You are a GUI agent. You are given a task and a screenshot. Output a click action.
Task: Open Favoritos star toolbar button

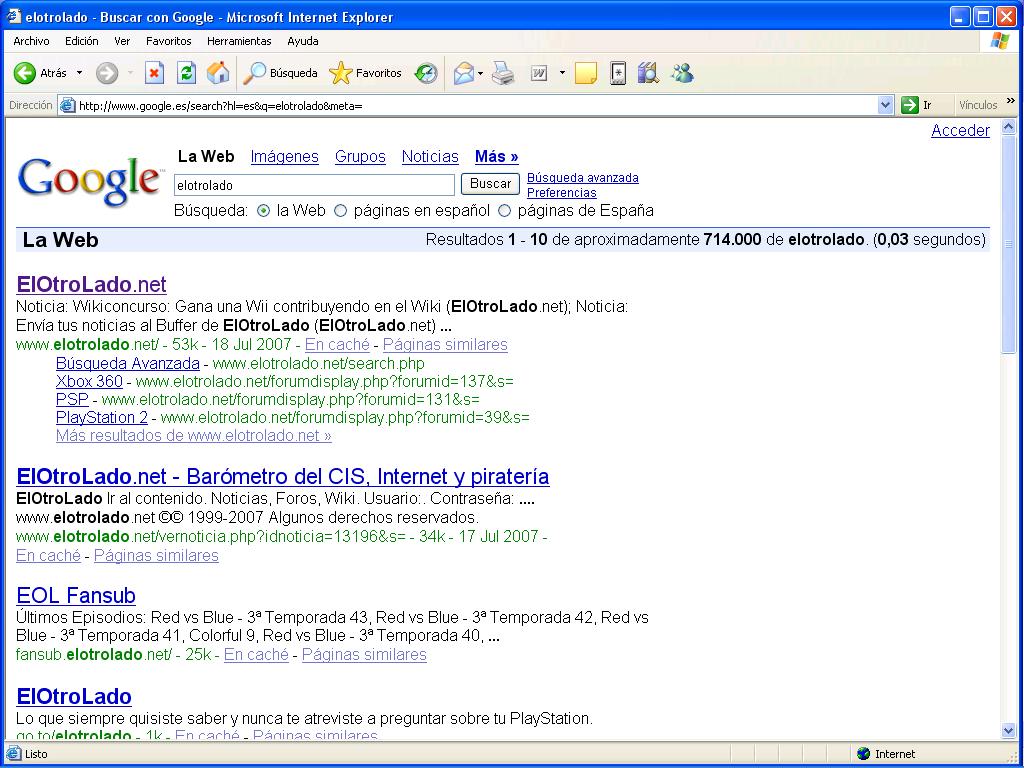coord(366,73)
